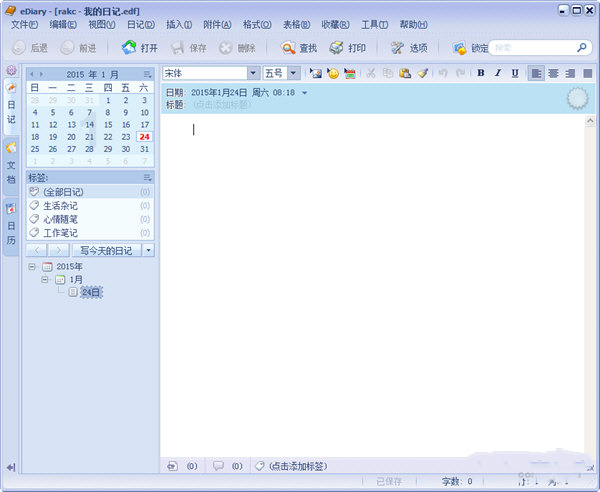
Task: Insert an emoticon using the smiley icon
Action: tap(333, 73)
